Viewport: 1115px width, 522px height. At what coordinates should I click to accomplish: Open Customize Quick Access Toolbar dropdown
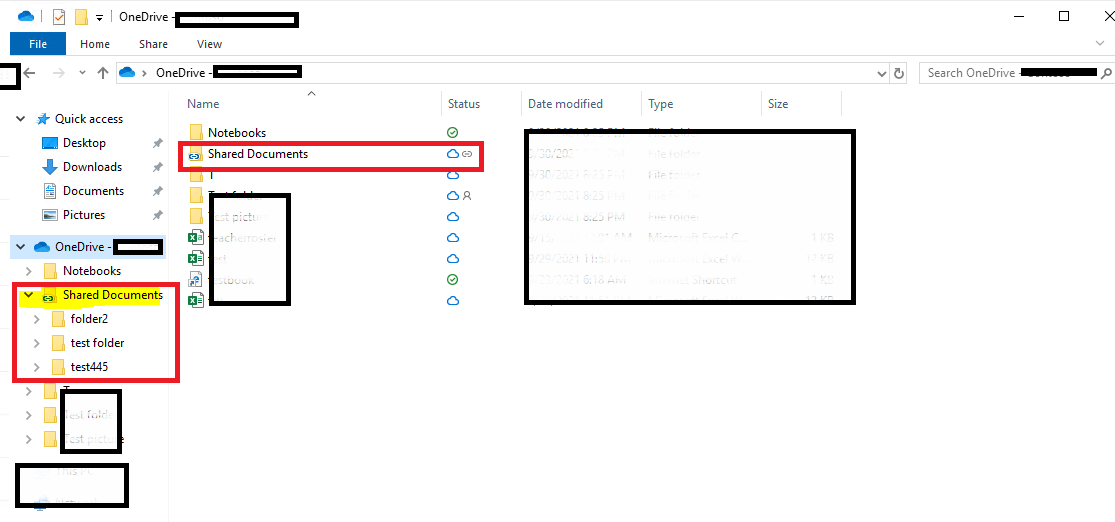100,17
